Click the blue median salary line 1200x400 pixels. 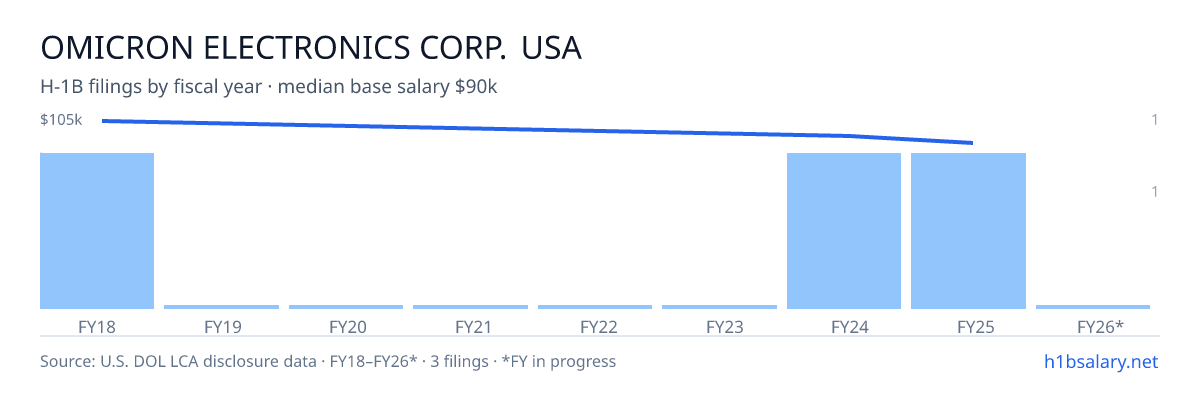click(537, 130)
